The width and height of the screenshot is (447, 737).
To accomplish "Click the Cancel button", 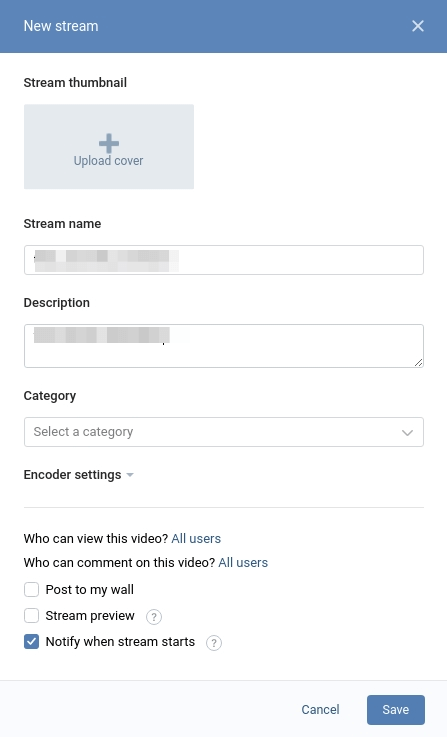I will click(x=320, y=710).
